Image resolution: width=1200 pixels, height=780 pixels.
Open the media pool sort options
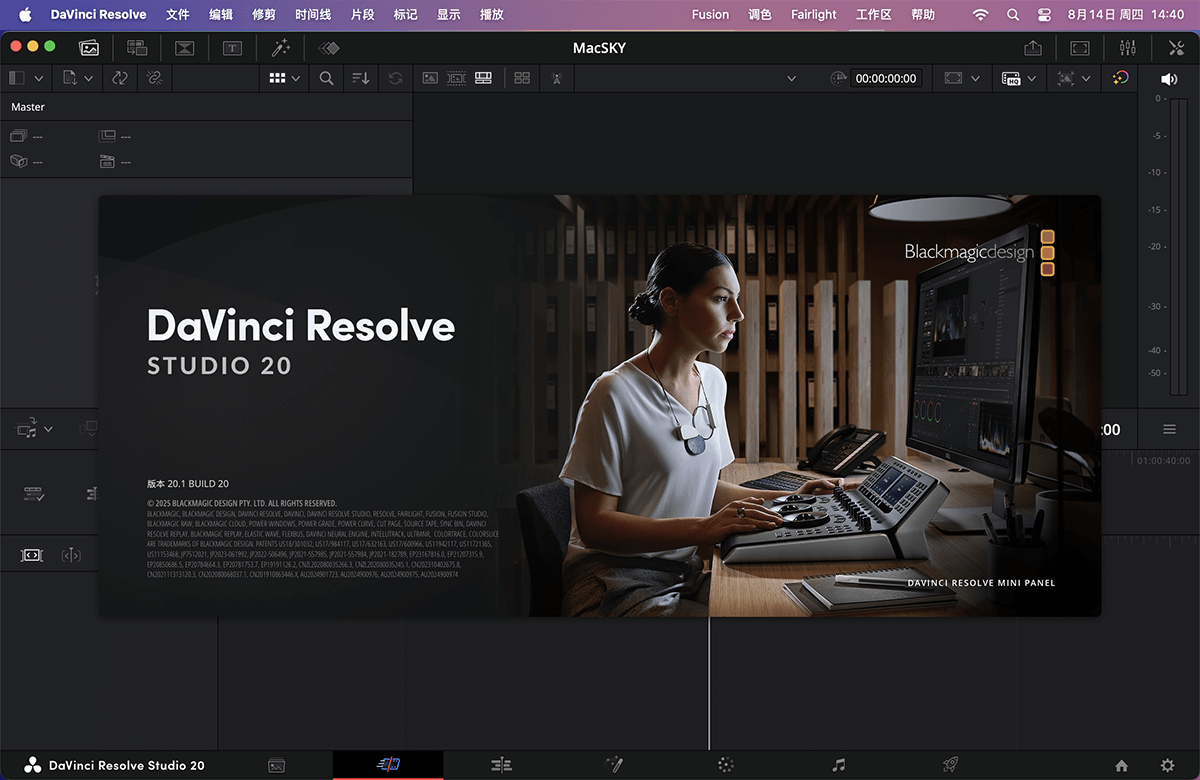pos(361,78)
